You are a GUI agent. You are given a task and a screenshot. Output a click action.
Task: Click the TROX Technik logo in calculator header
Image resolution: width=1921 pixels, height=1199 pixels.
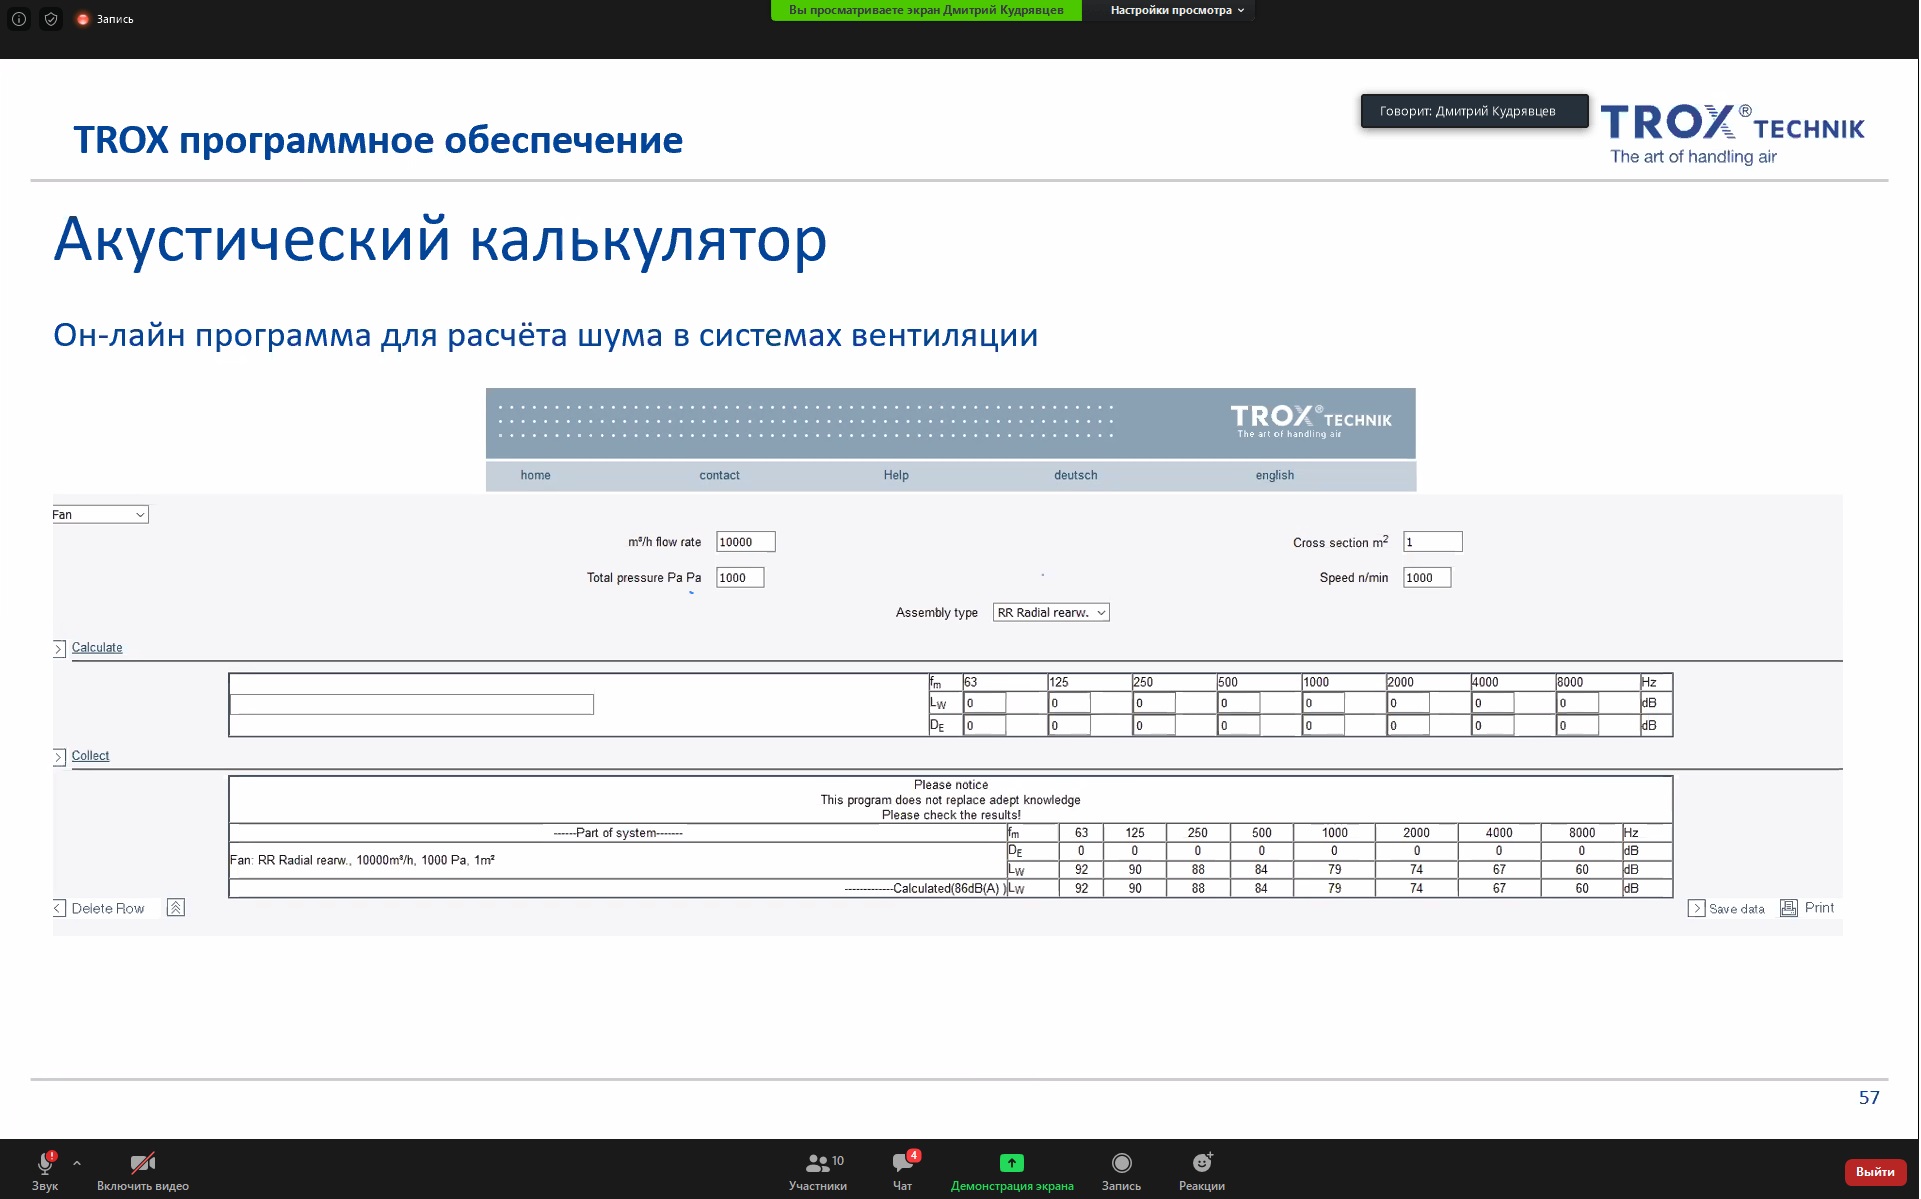[x=1310, y=420]
